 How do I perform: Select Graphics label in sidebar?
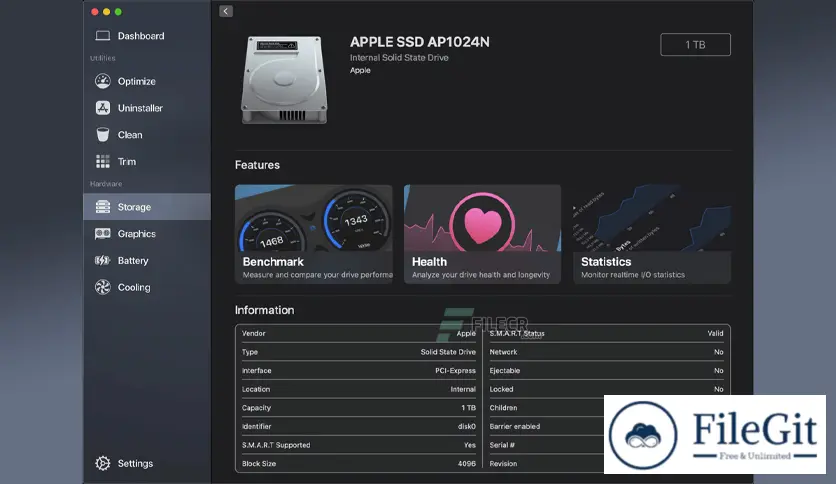[136, 233]
